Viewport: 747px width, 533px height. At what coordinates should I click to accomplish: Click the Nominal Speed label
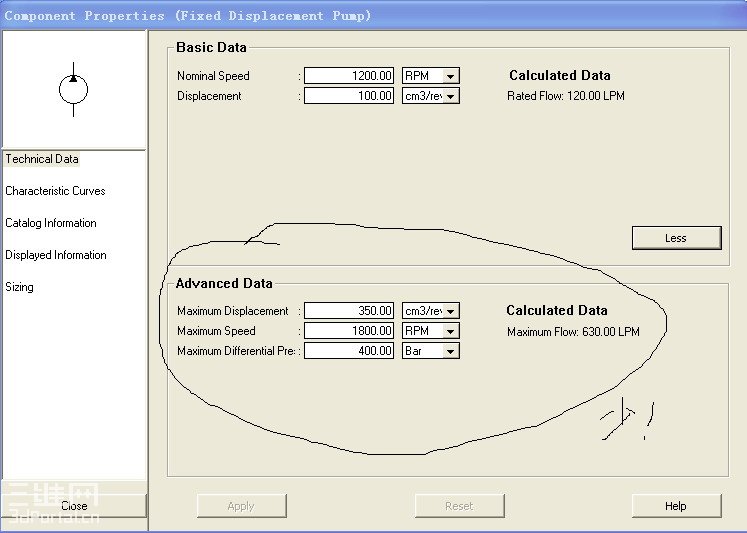(213, 76)
